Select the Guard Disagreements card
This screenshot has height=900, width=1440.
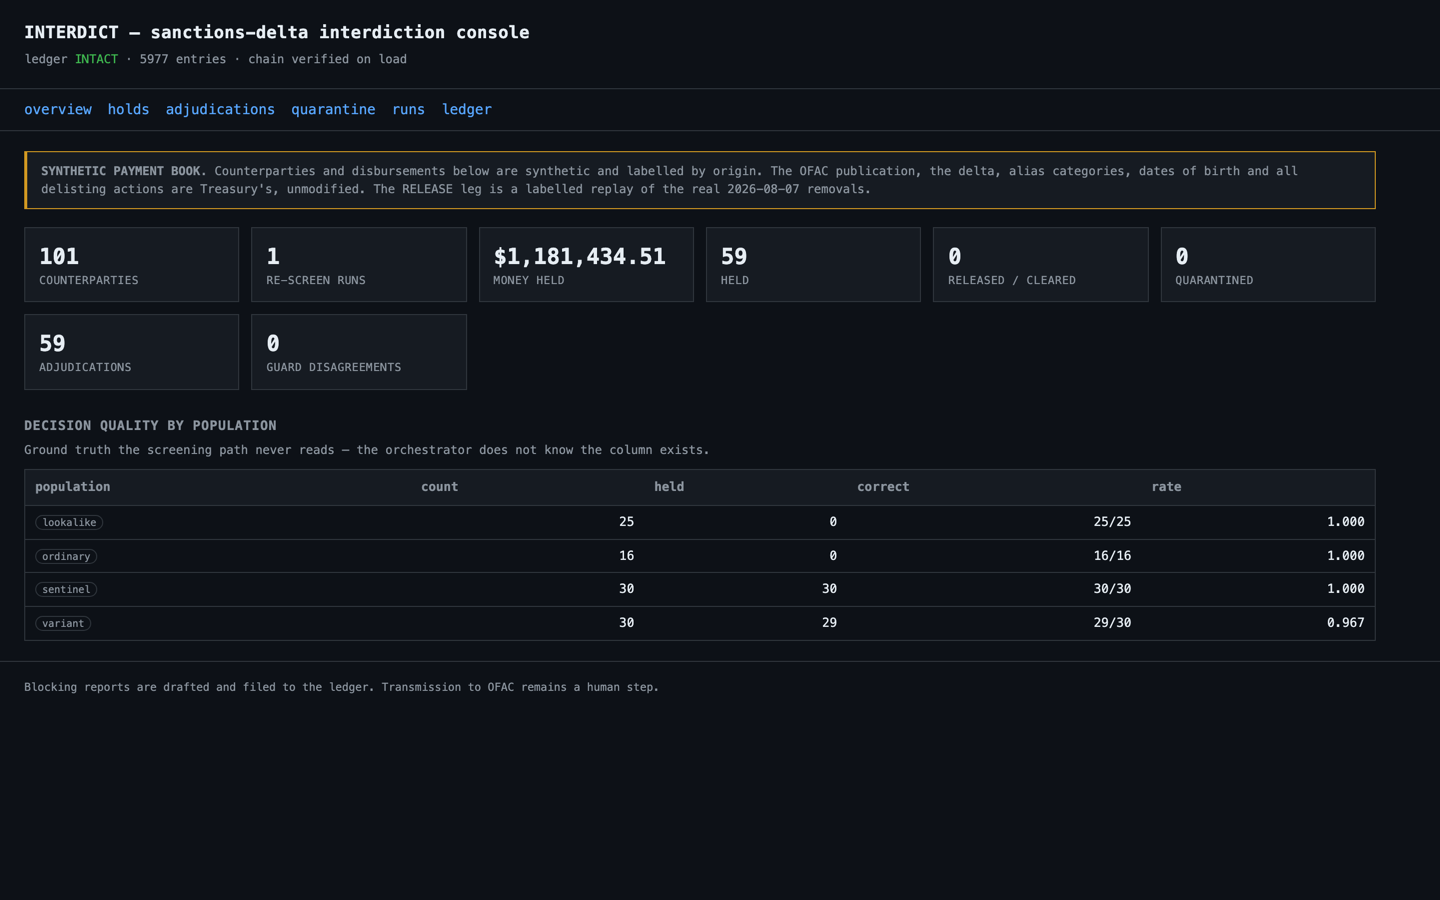click(x=359, y=352)
